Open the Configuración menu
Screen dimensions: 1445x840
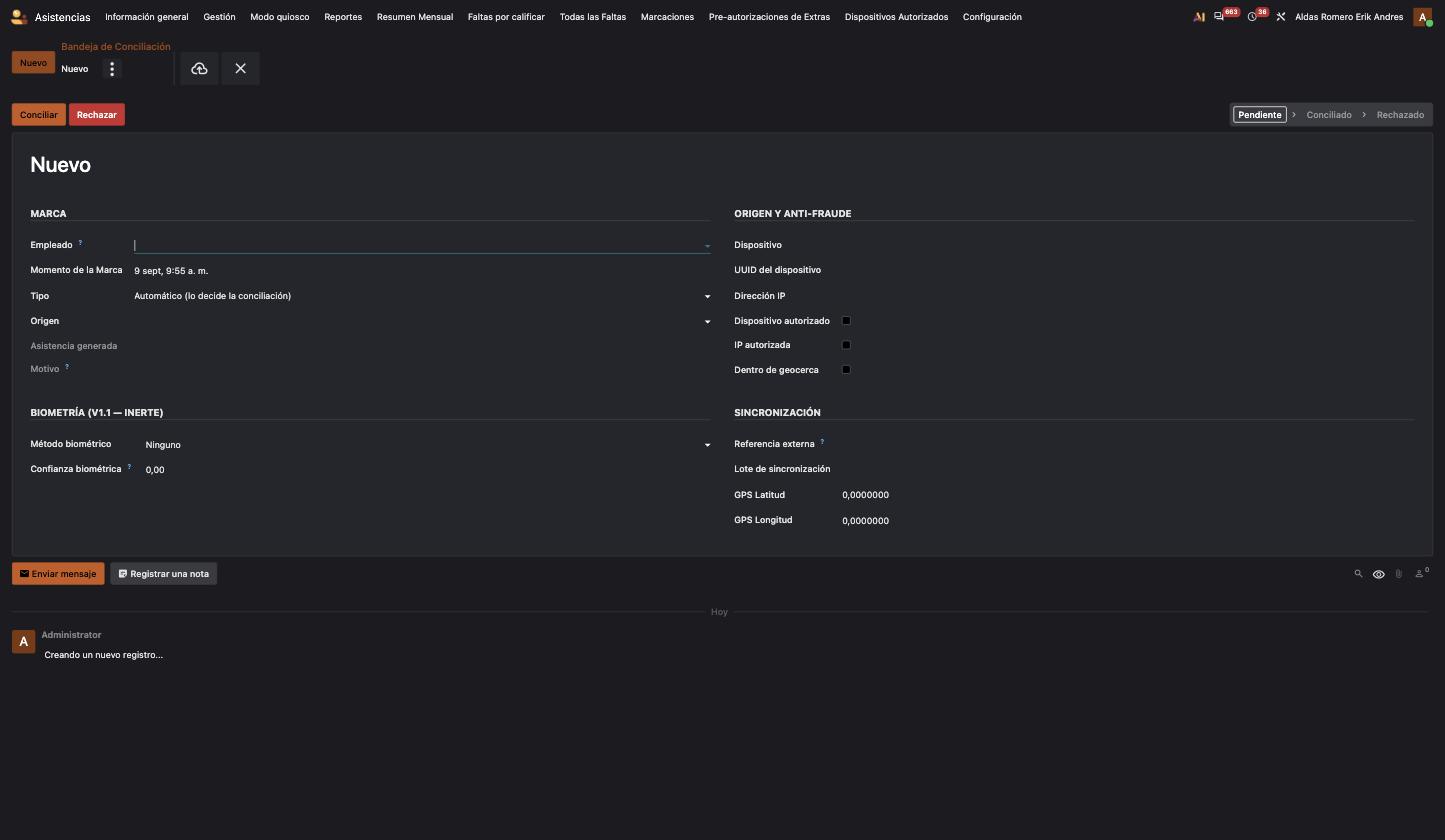tap(992, 17)
